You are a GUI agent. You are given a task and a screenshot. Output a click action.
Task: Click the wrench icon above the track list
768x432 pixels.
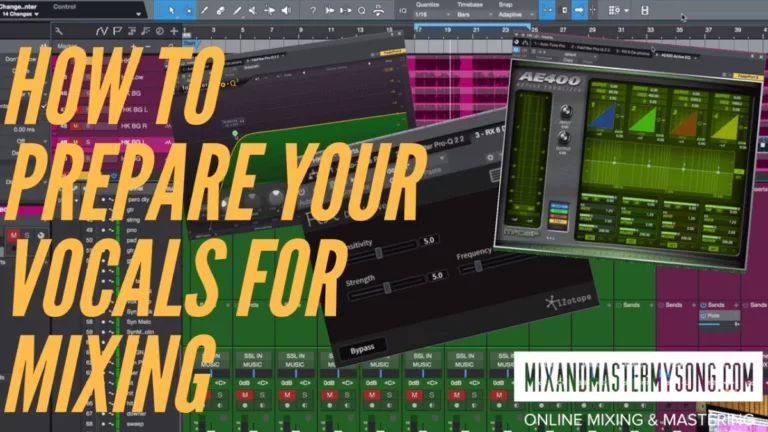(x=59, y=31)
